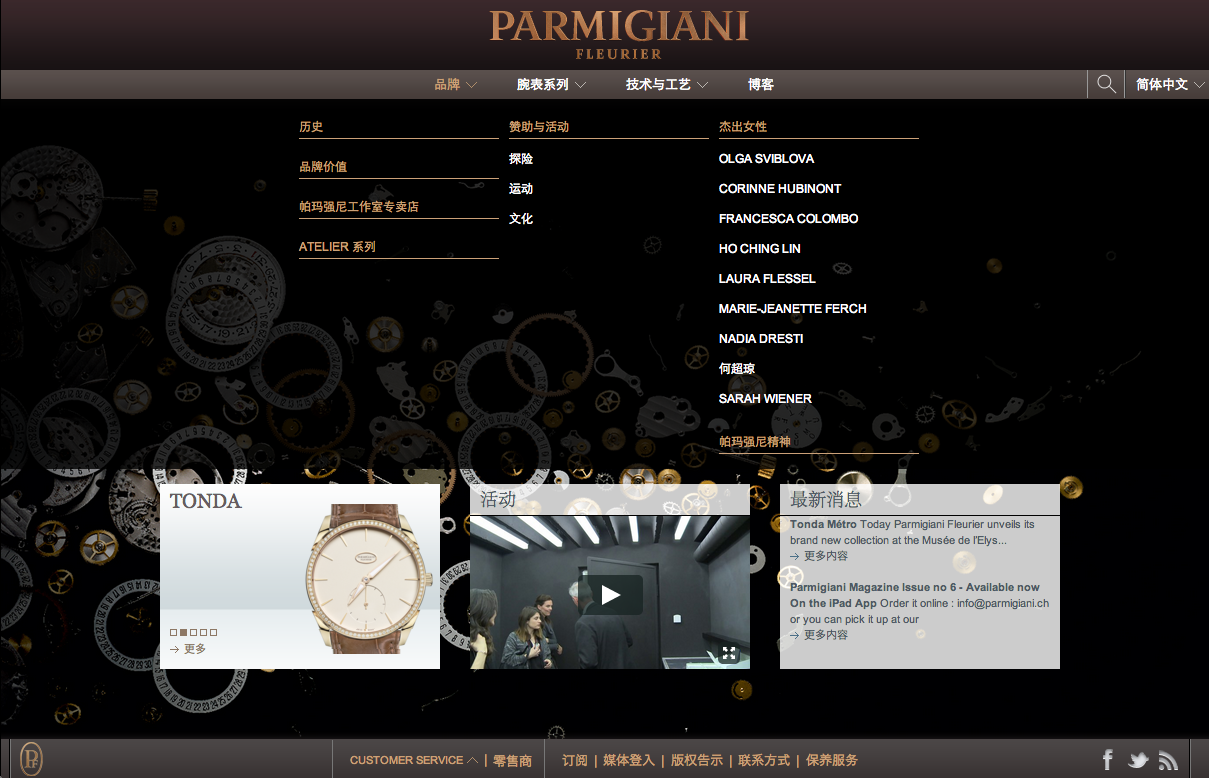Open the Twitter bird icon
1209x778 pixels.
tap(1138, 760)
